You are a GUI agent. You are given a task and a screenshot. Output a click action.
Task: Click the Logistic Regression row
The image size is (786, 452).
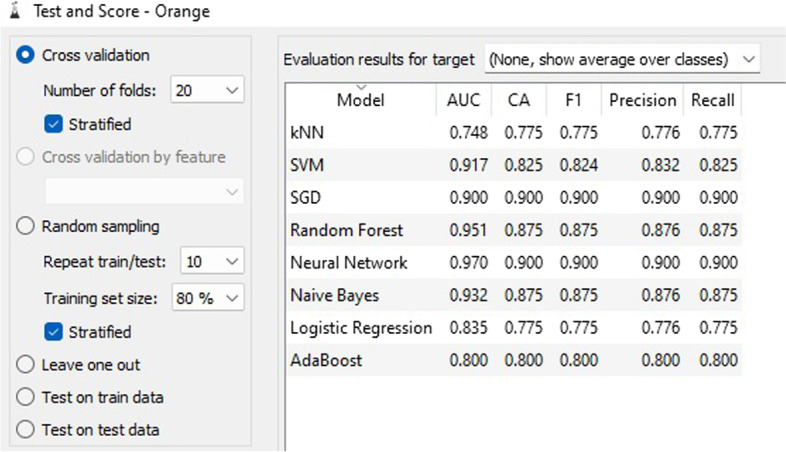click(x=514, y=328)
